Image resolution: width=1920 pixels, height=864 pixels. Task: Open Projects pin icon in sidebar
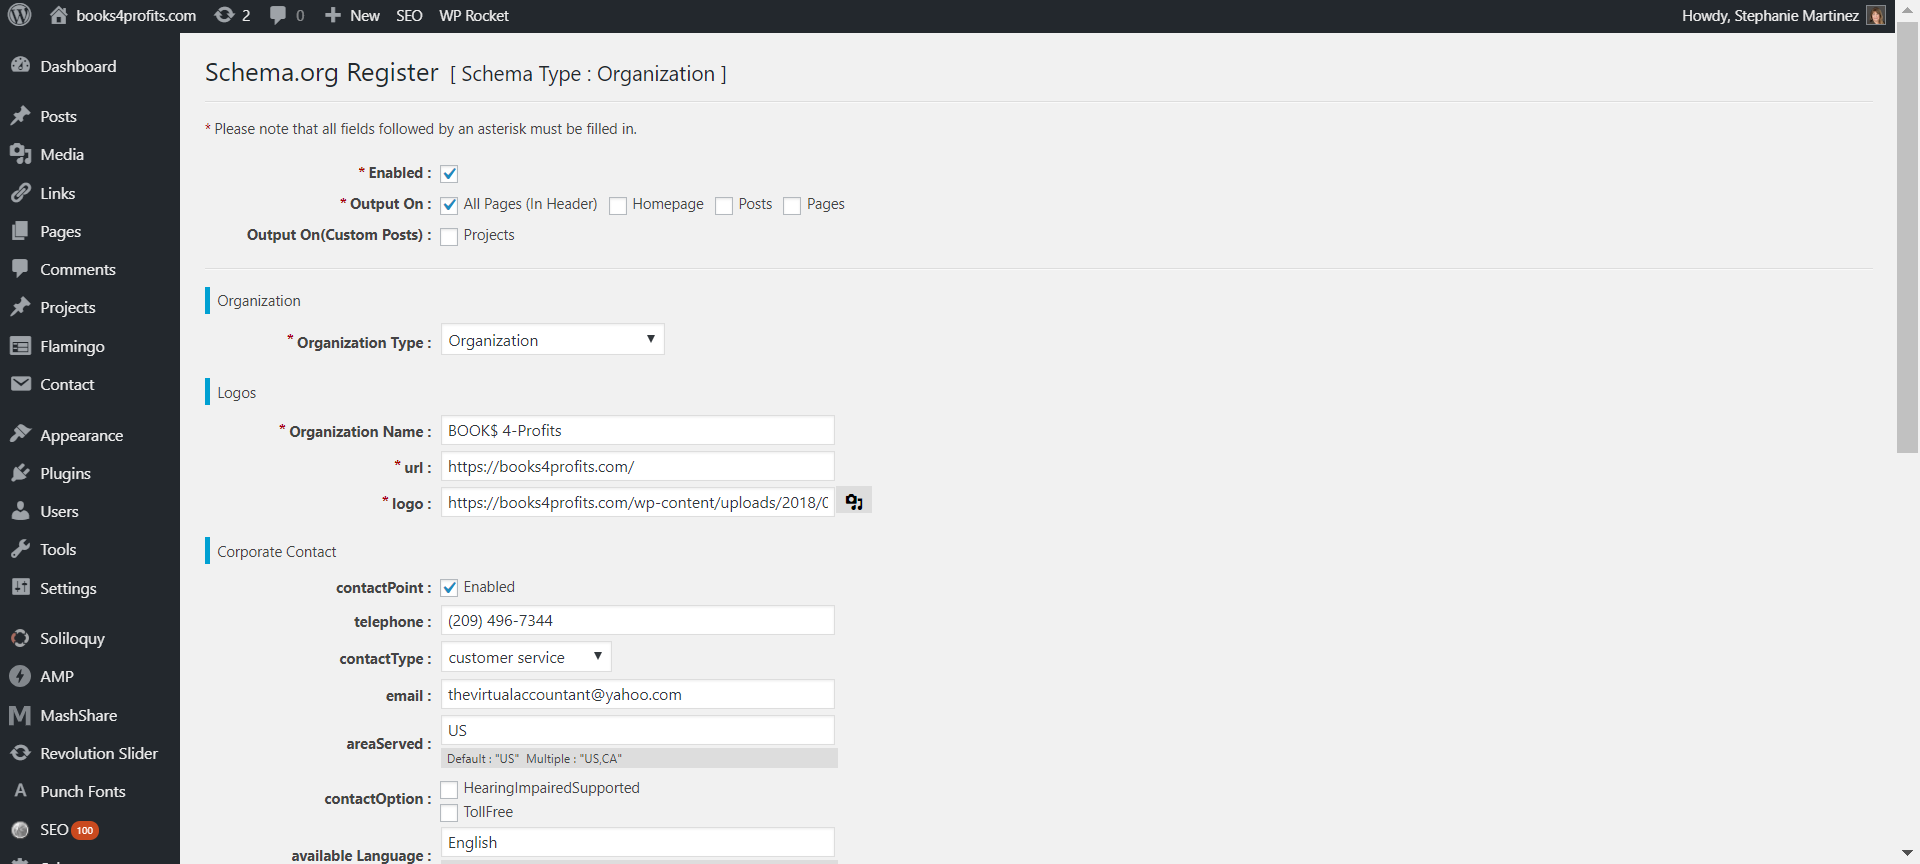tap(20, 307)
